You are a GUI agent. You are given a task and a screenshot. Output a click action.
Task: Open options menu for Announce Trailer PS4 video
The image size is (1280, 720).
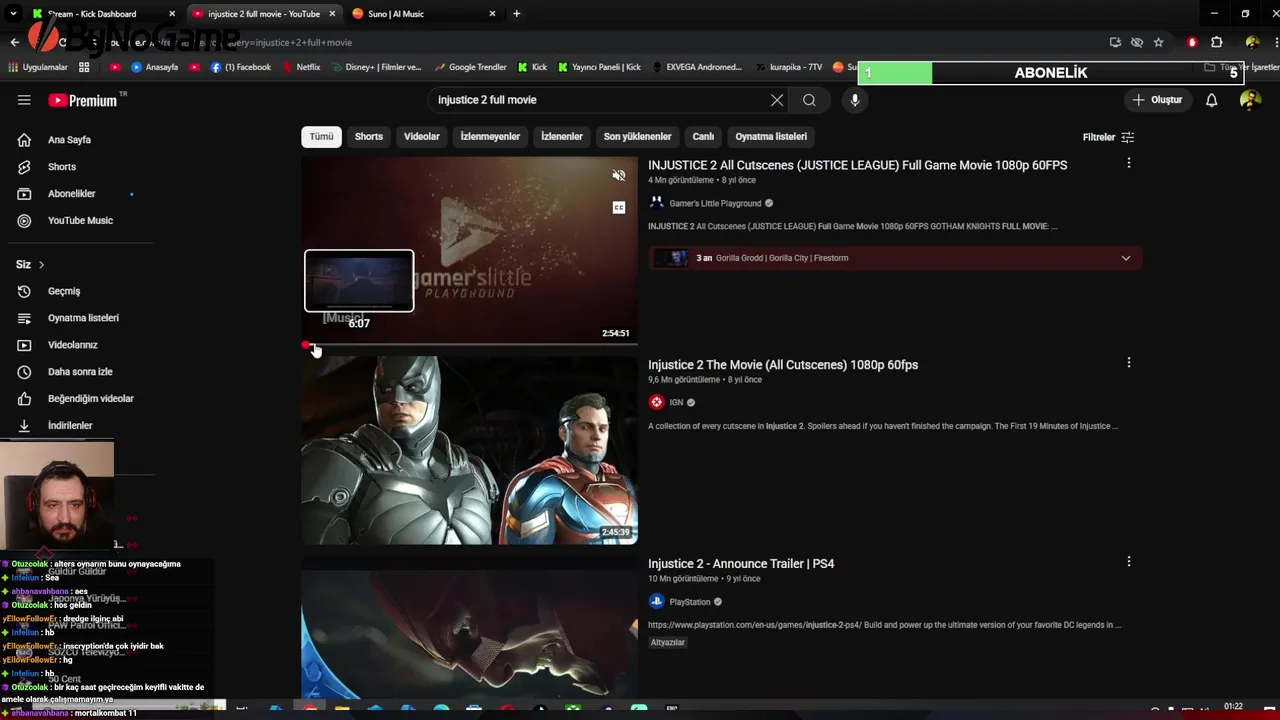tap(1129, 562)
